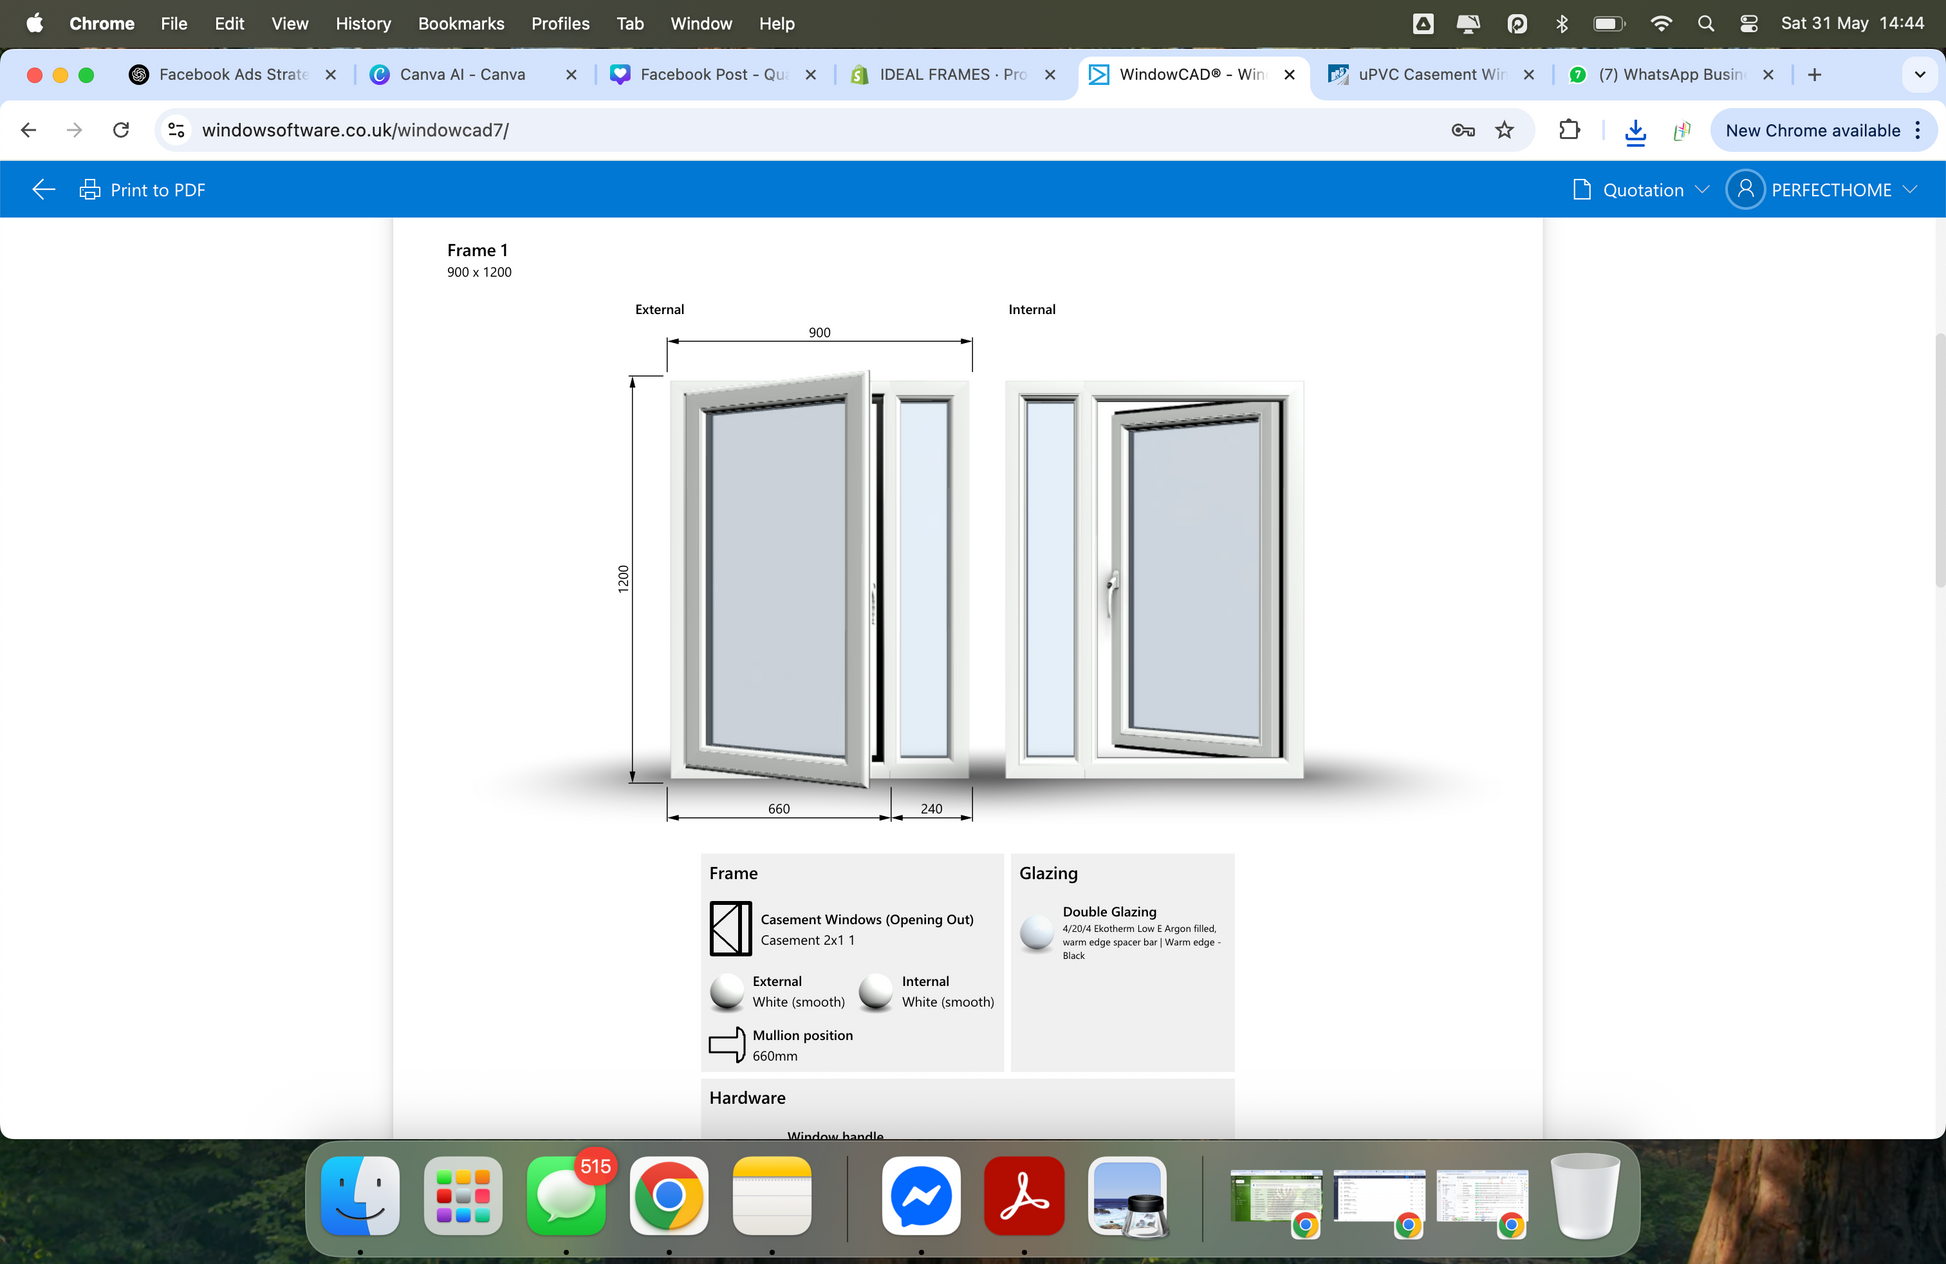Click the casement window style icon
1946x1264 pixels.
730,929
